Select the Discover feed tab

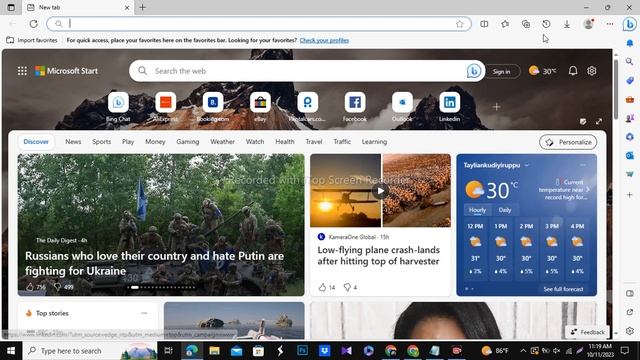(x=36, y=142)
